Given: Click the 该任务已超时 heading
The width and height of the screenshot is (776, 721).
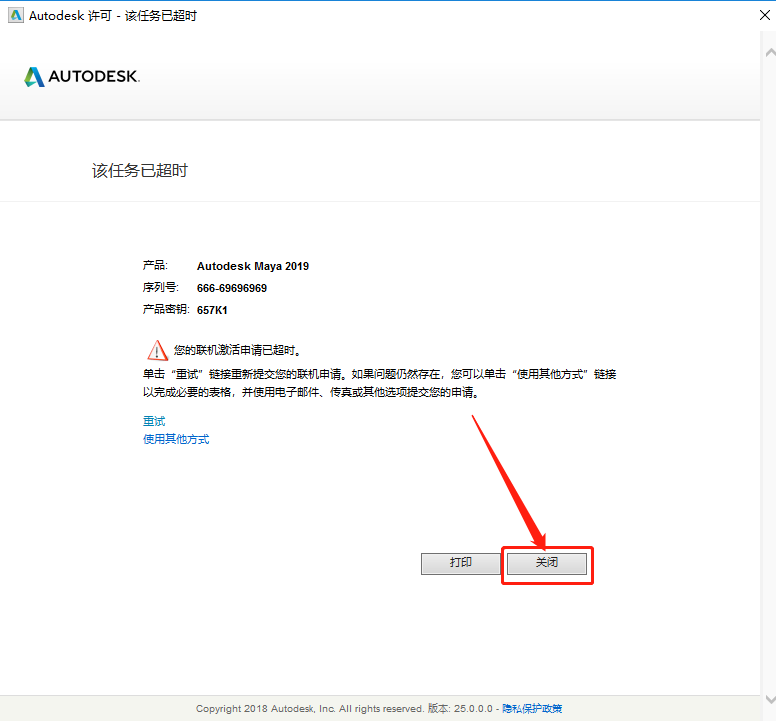Looking at the screenshot, I should [x=140, y=171].
